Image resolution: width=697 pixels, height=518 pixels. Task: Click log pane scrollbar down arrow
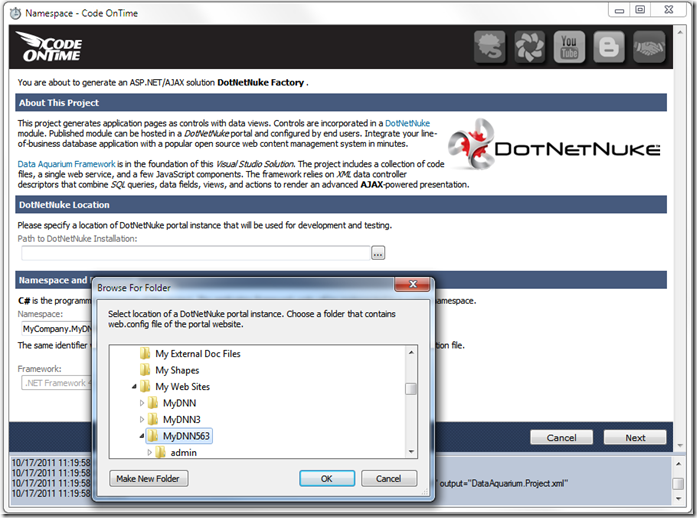[678, 499]
